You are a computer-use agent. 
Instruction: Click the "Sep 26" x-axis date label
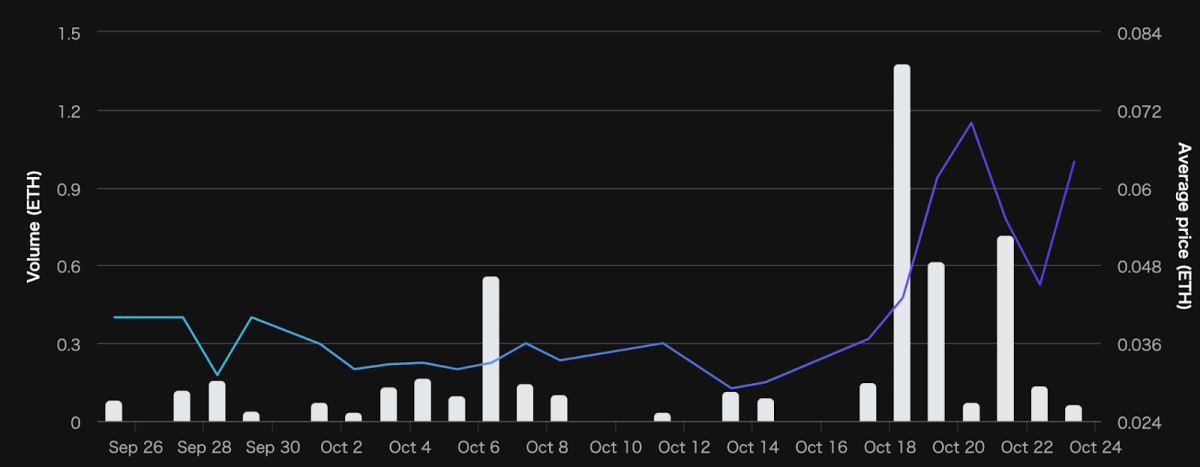pyautogui.click(x=135, y=447)
